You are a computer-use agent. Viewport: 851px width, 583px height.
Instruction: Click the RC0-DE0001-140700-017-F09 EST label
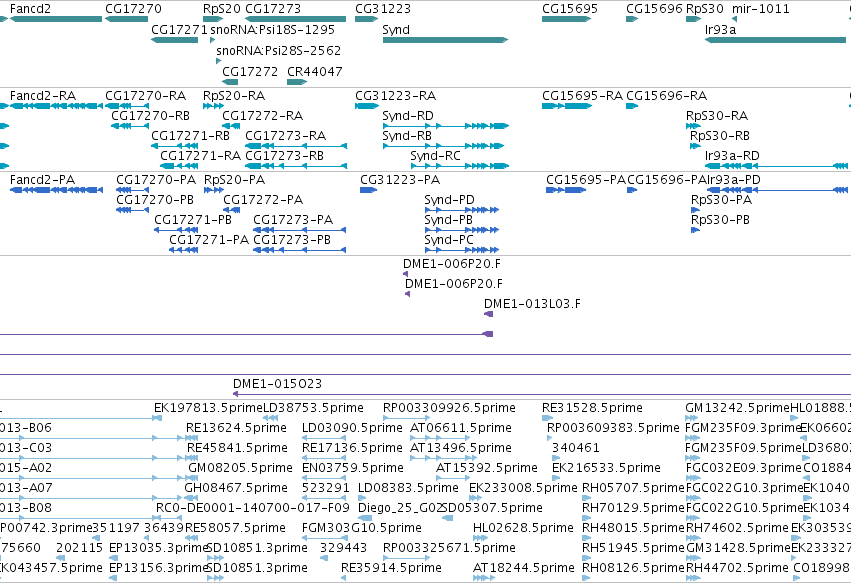click(253, 508)
